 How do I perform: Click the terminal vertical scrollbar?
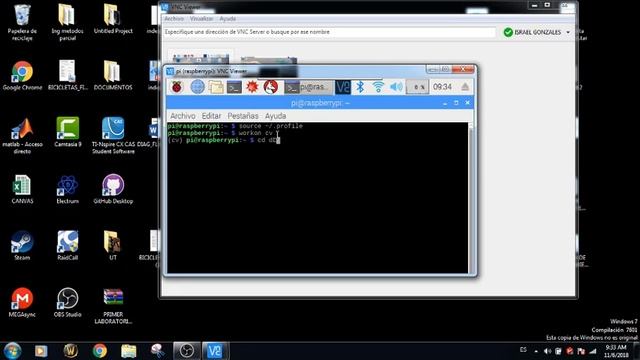pyautogui.click(x=471, y=198)
